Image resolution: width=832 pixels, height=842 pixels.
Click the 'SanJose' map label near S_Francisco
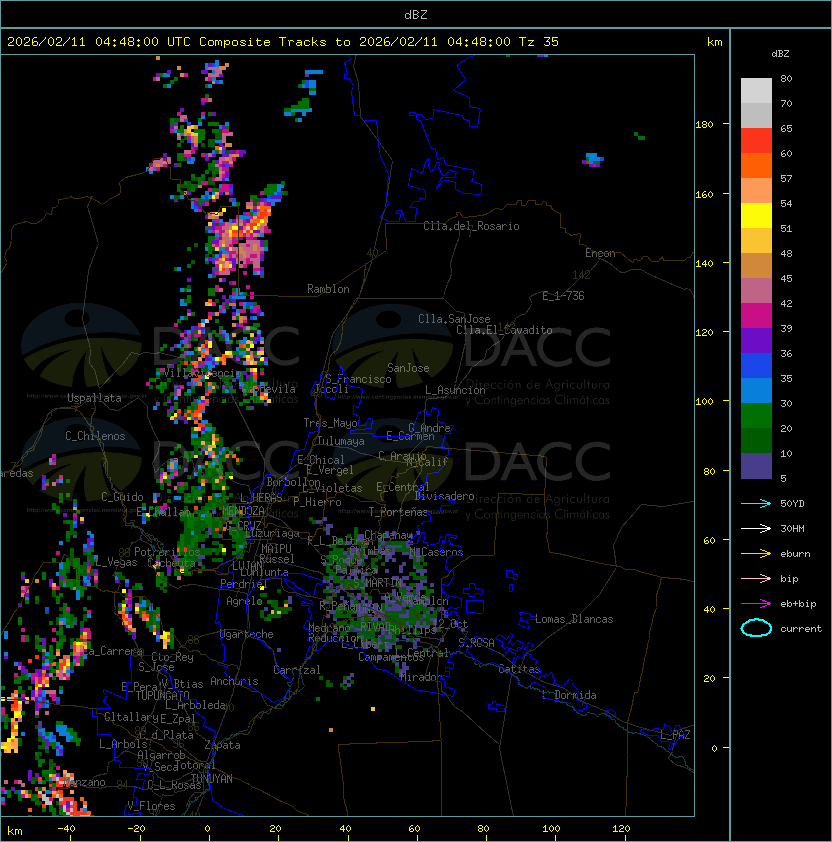[408, 368]
